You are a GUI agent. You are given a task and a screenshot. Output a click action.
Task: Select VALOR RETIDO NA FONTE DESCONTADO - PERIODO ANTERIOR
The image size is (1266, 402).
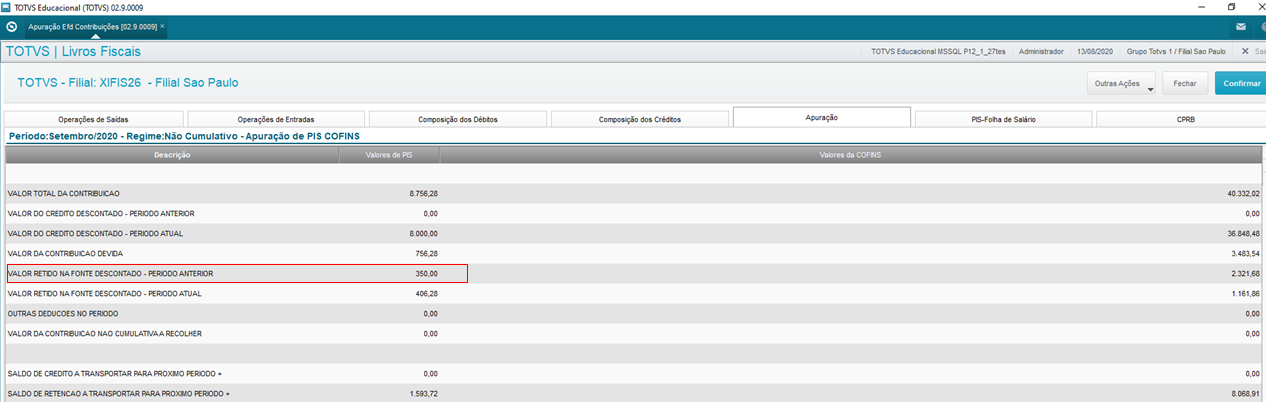point(634,273)
